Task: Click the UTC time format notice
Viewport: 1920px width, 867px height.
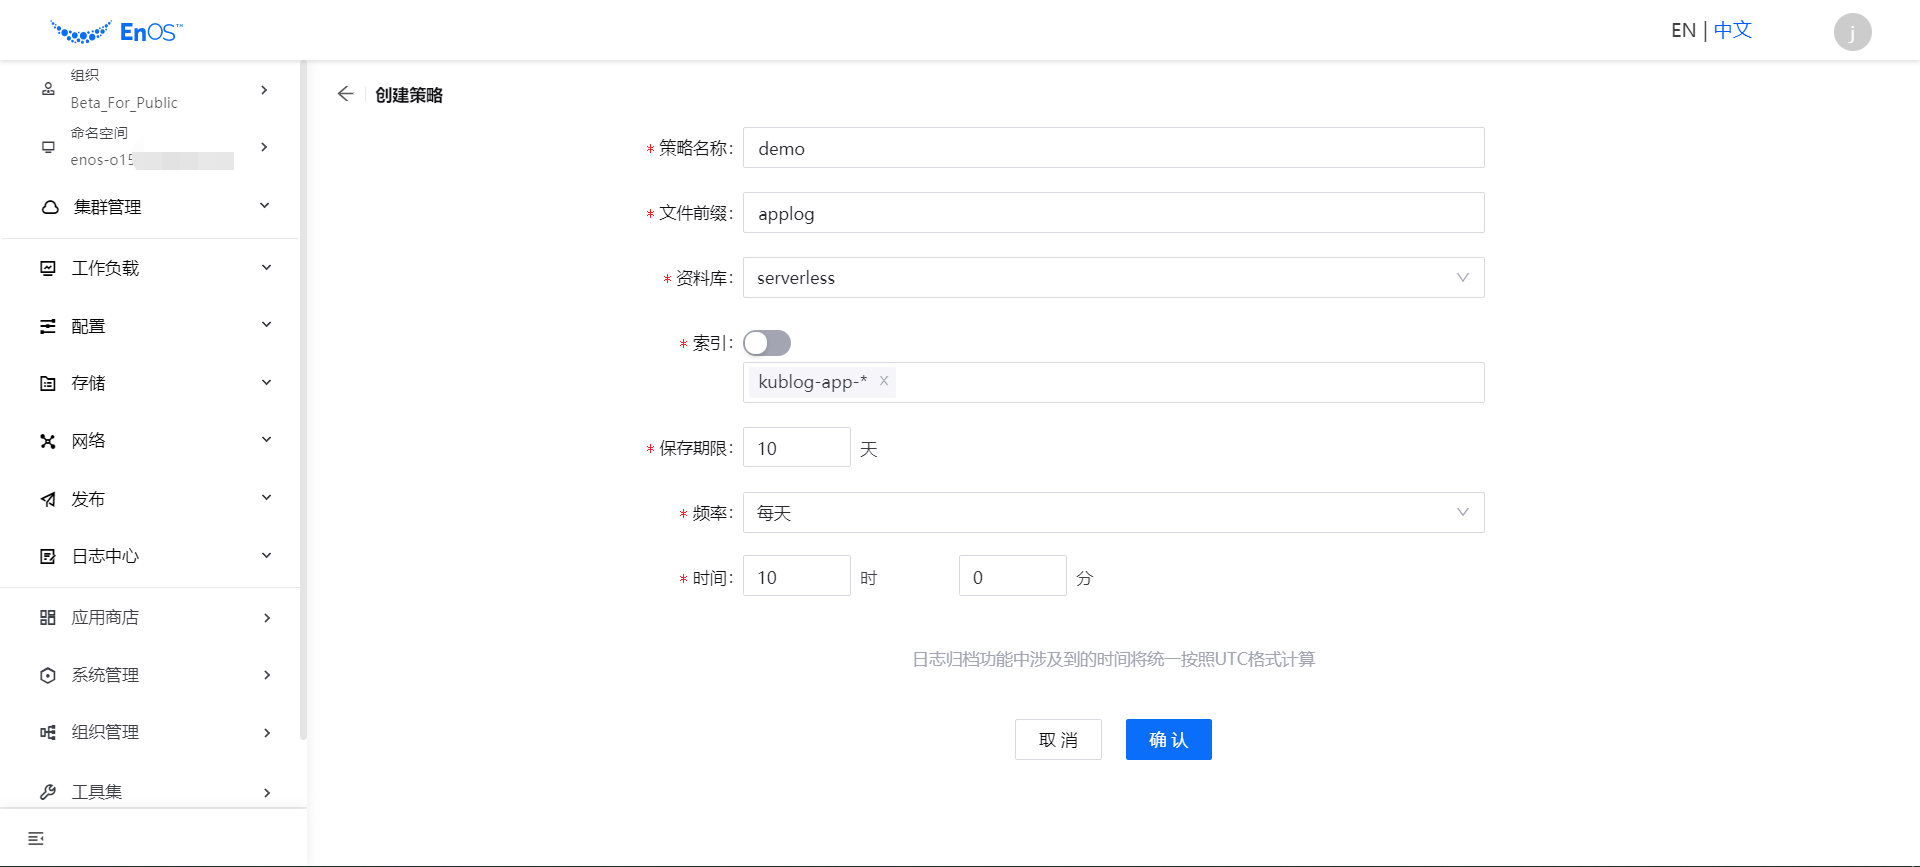Action: (1113, 659)
